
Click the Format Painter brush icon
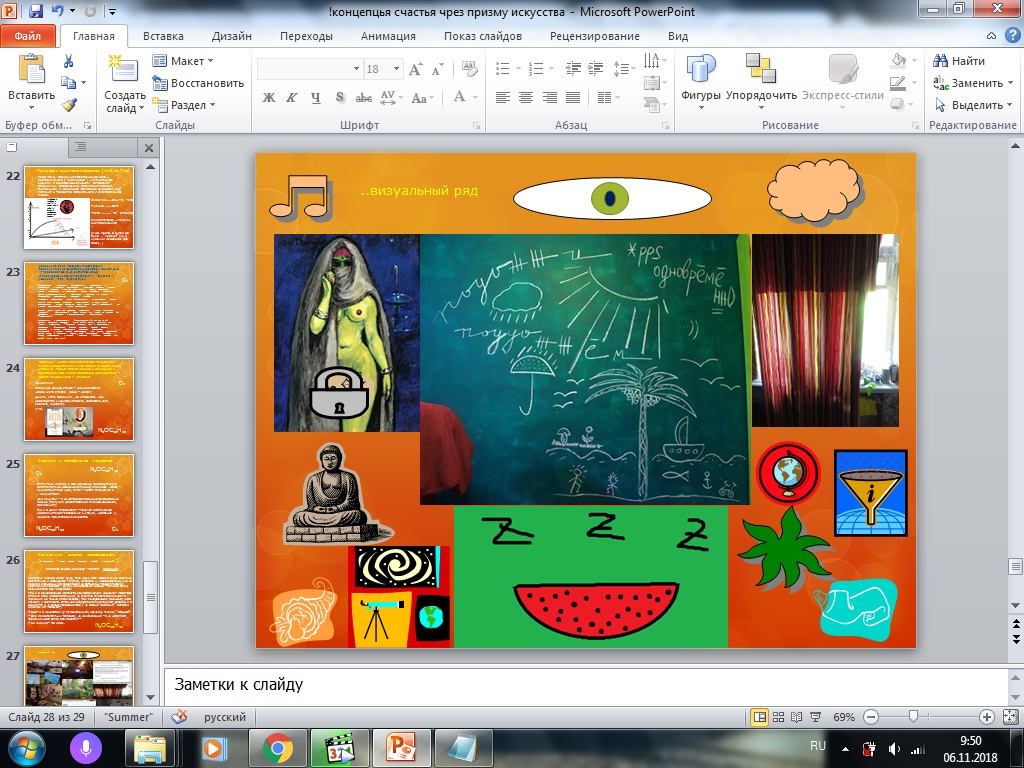tap(69, 104)
